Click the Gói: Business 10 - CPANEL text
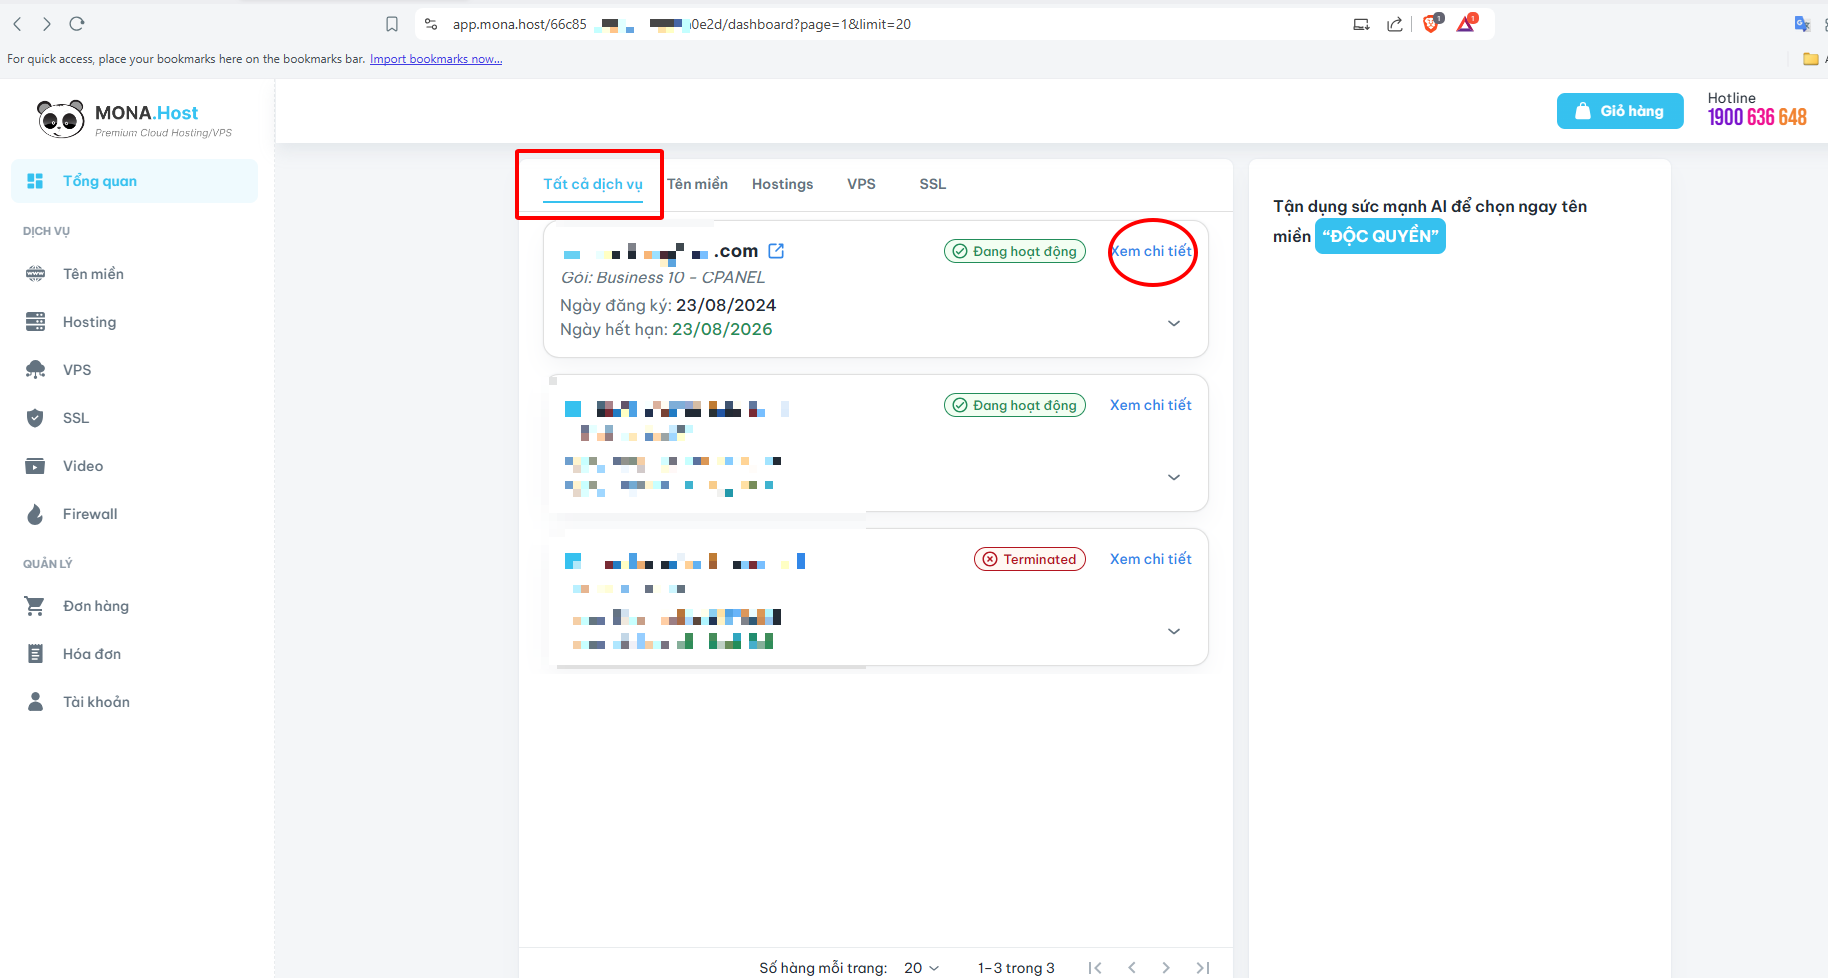 point(662,277)
